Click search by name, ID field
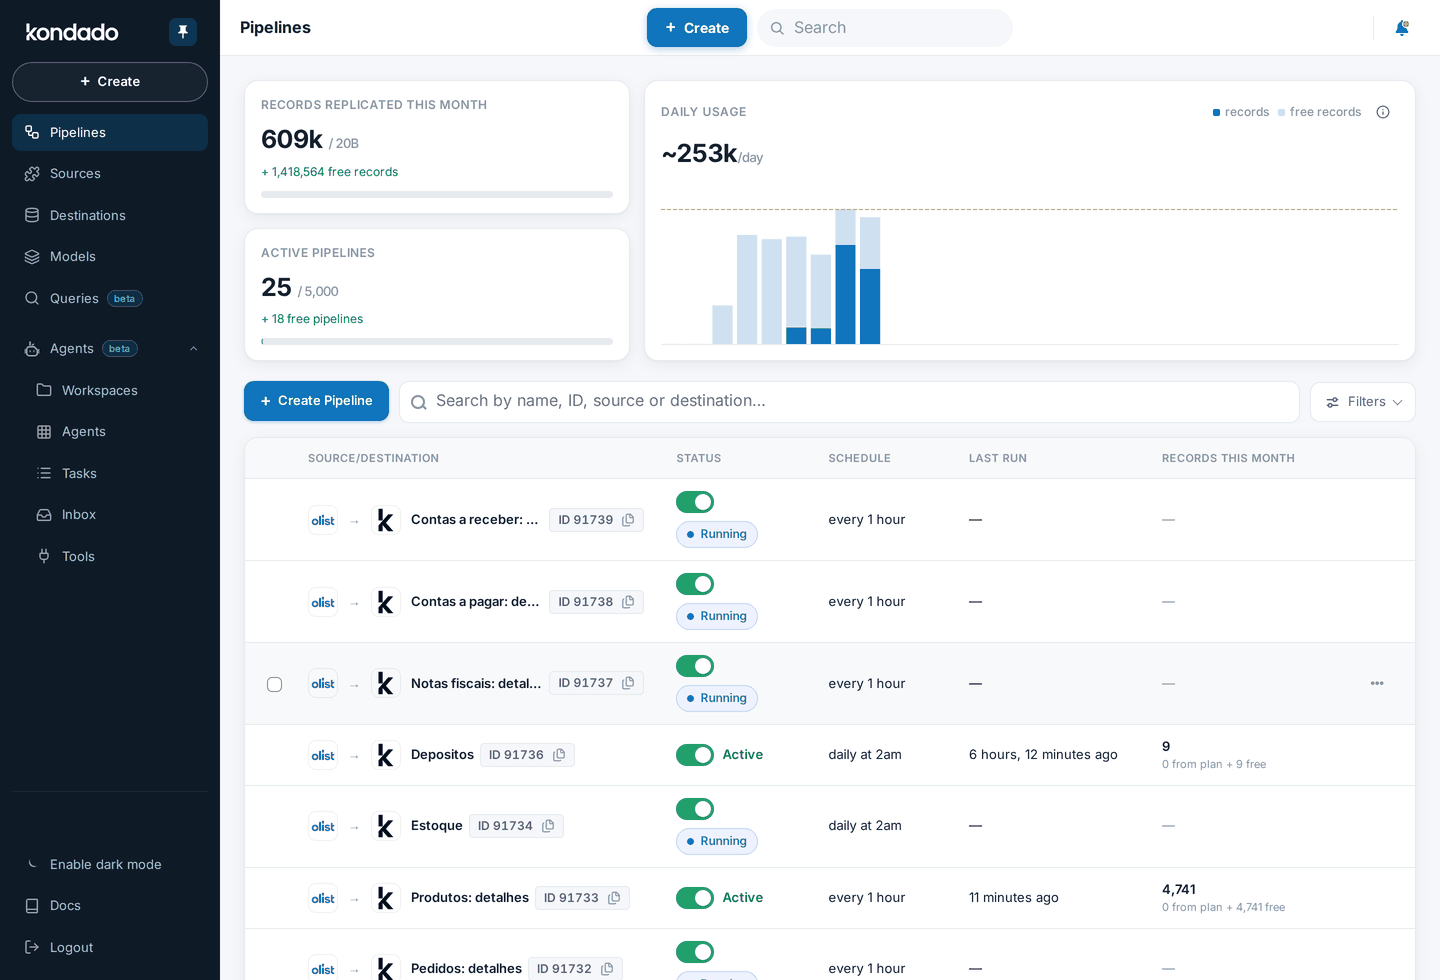The image size is (1440, 980). click(x=849, y=402)
